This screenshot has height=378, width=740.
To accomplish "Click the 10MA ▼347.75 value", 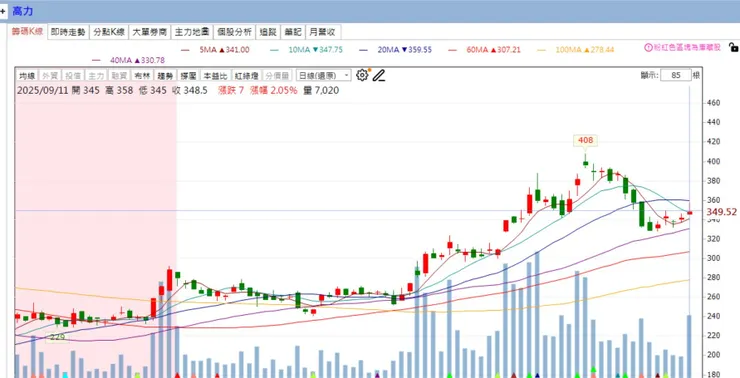I will tap(315, 50).
